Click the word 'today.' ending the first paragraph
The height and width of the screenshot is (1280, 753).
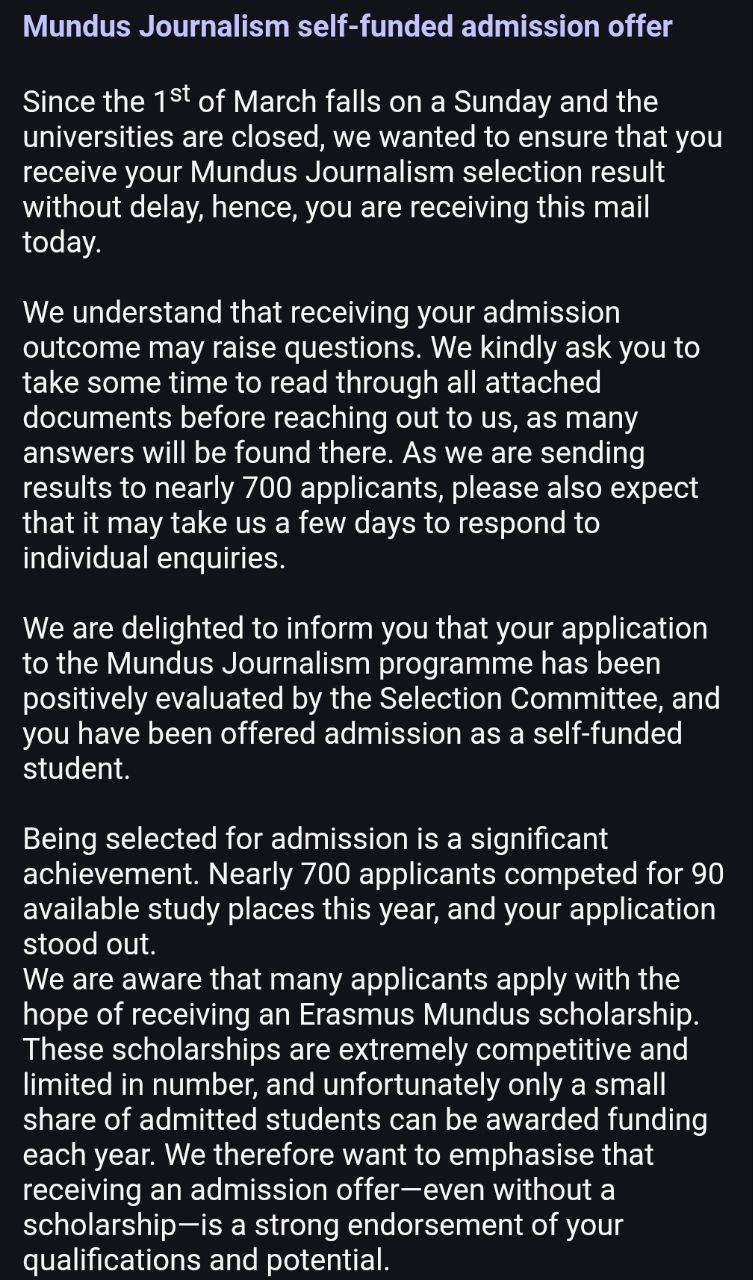pyautogui.click(x=62, y=243)
